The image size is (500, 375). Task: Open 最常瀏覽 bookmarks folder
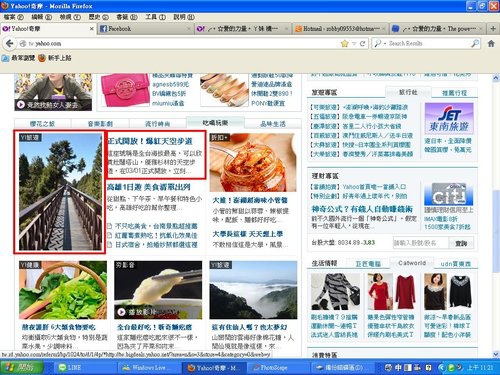pos(19,58)
